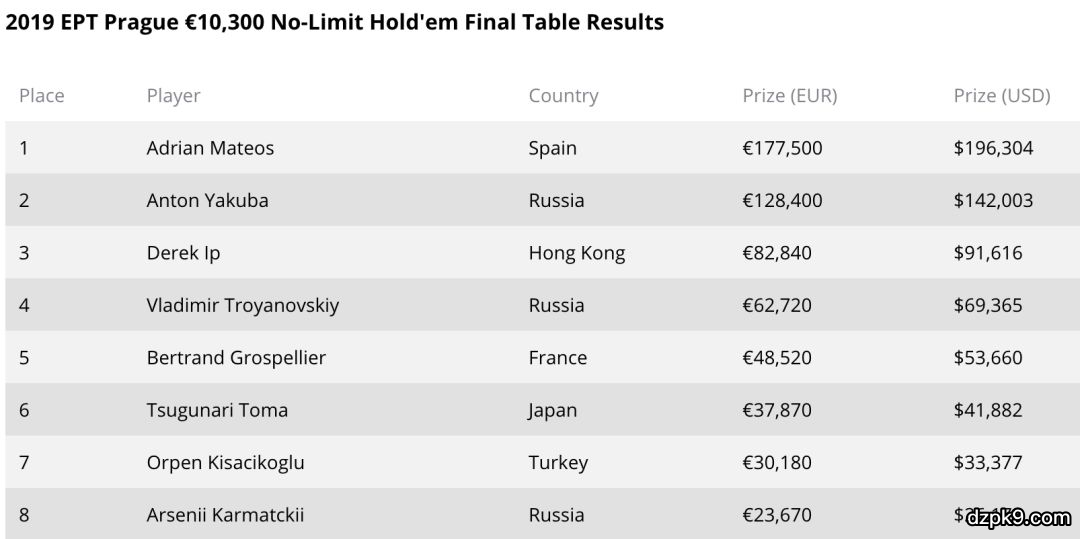Click the $142,003 USD prize cell
The image size is (1080, 539).
tap(993, 200)
